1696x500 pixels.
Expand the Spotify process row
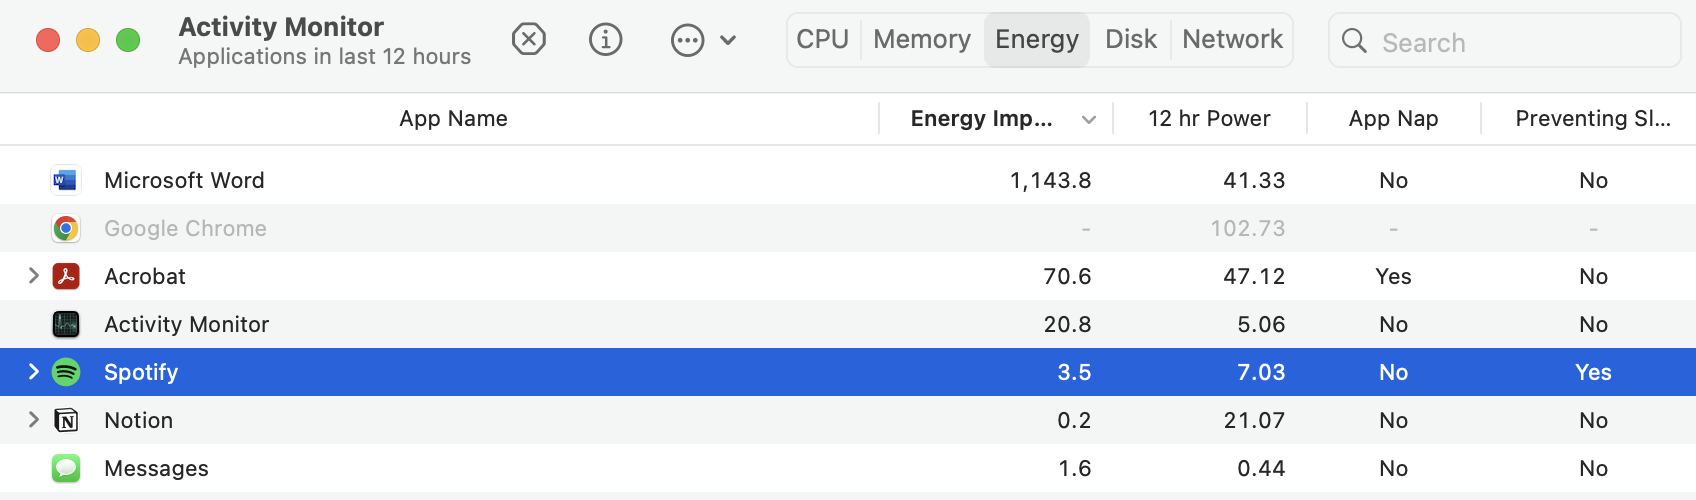[34, 372]
